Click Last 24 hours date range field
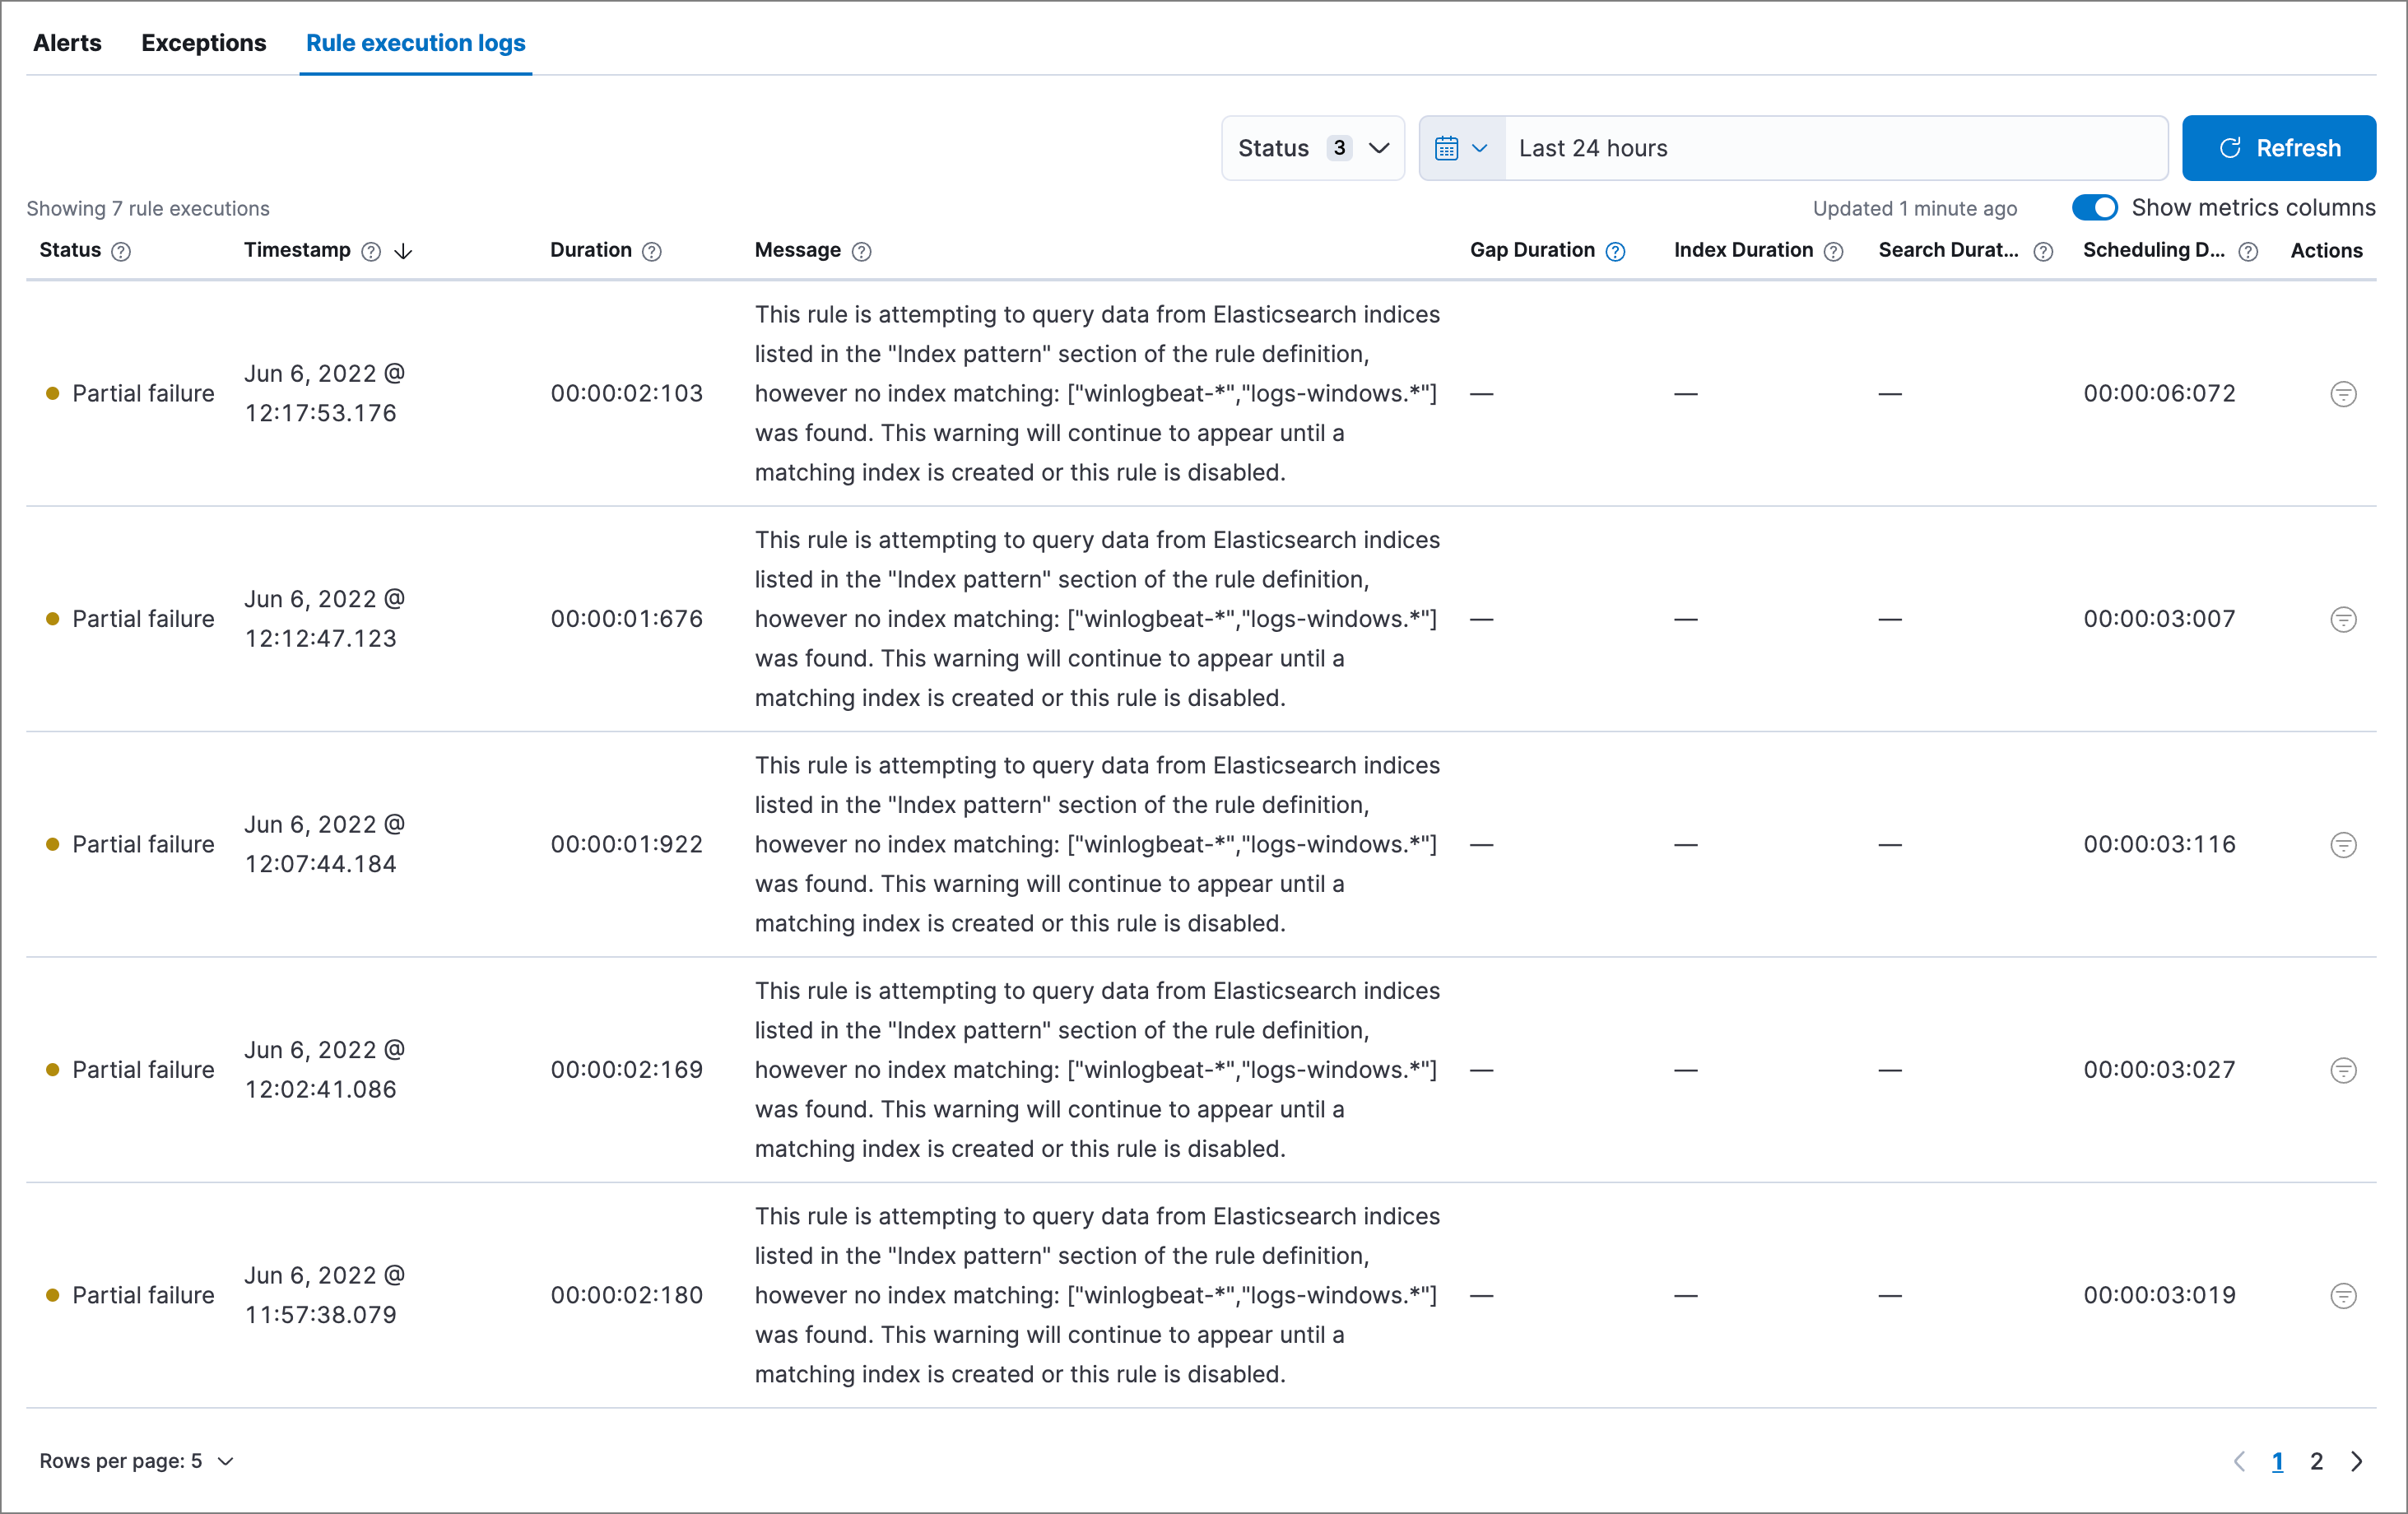The image size is (2408, 1514). pyautogui.click(x=1834, y=148)
